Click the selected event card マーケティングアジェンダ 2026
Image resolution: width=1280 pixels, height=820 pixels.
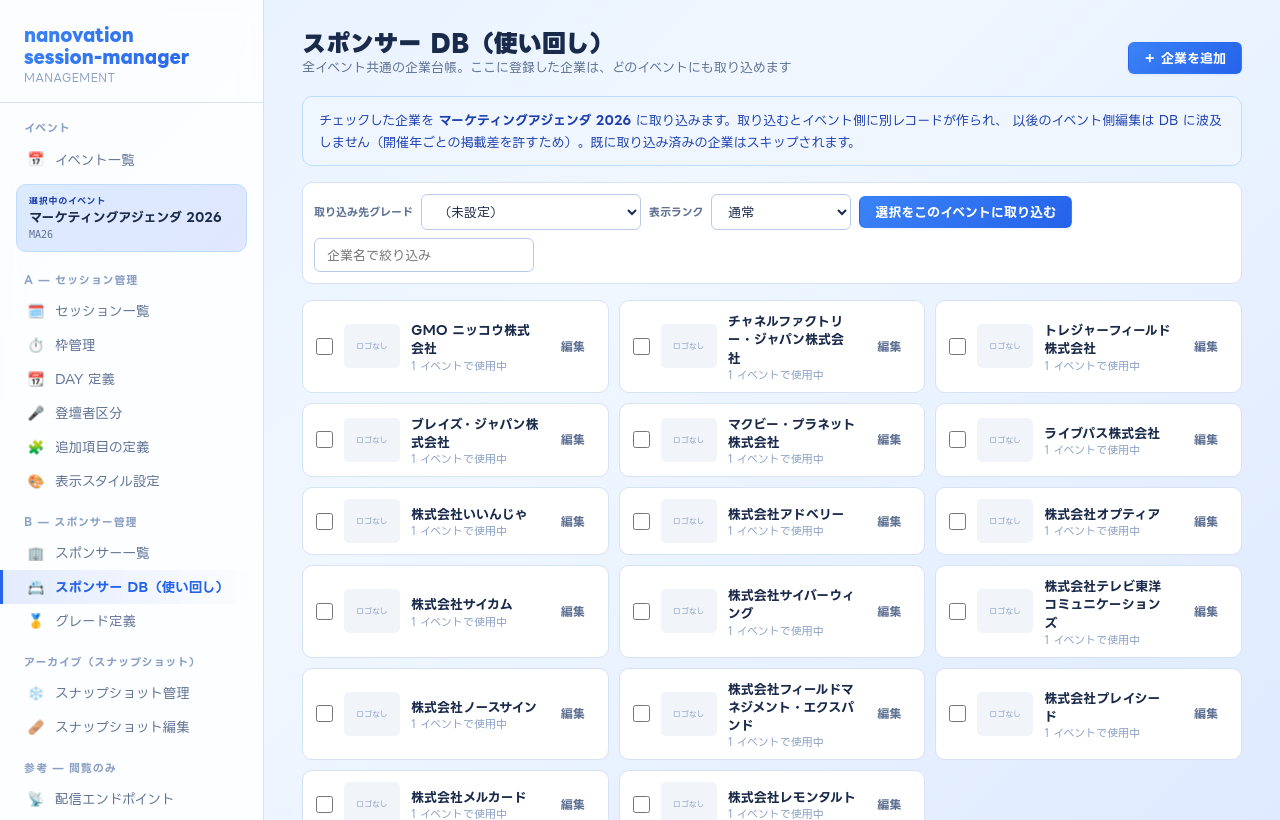(131, 218)
